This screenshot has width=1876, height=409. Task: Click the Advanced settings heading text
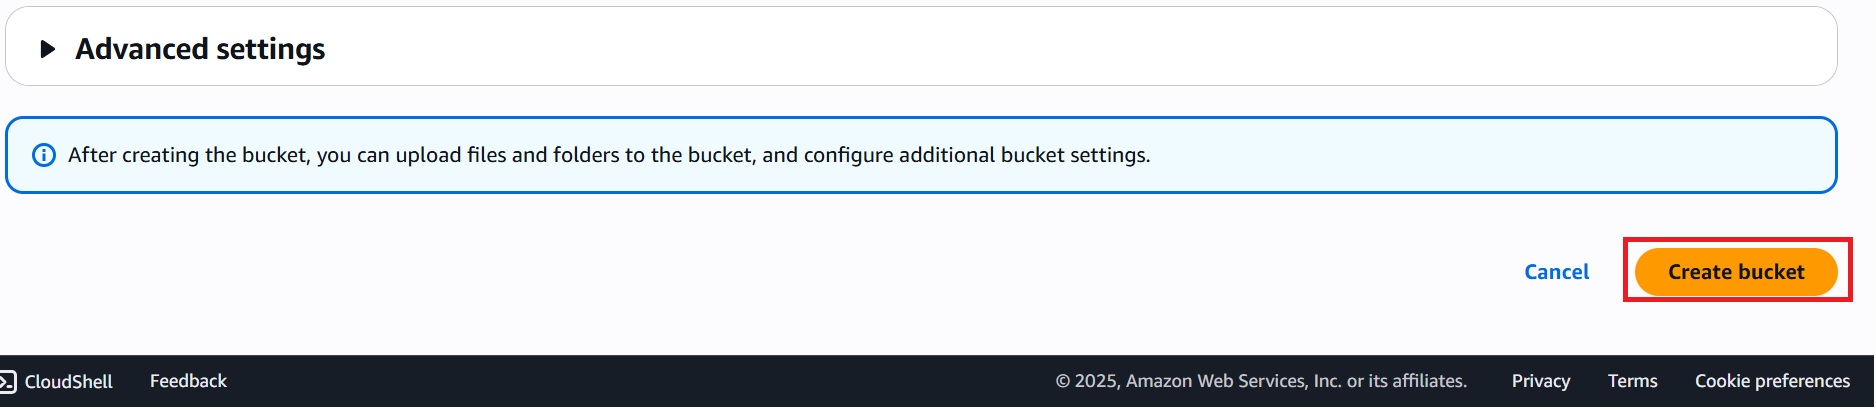point(200,49)
